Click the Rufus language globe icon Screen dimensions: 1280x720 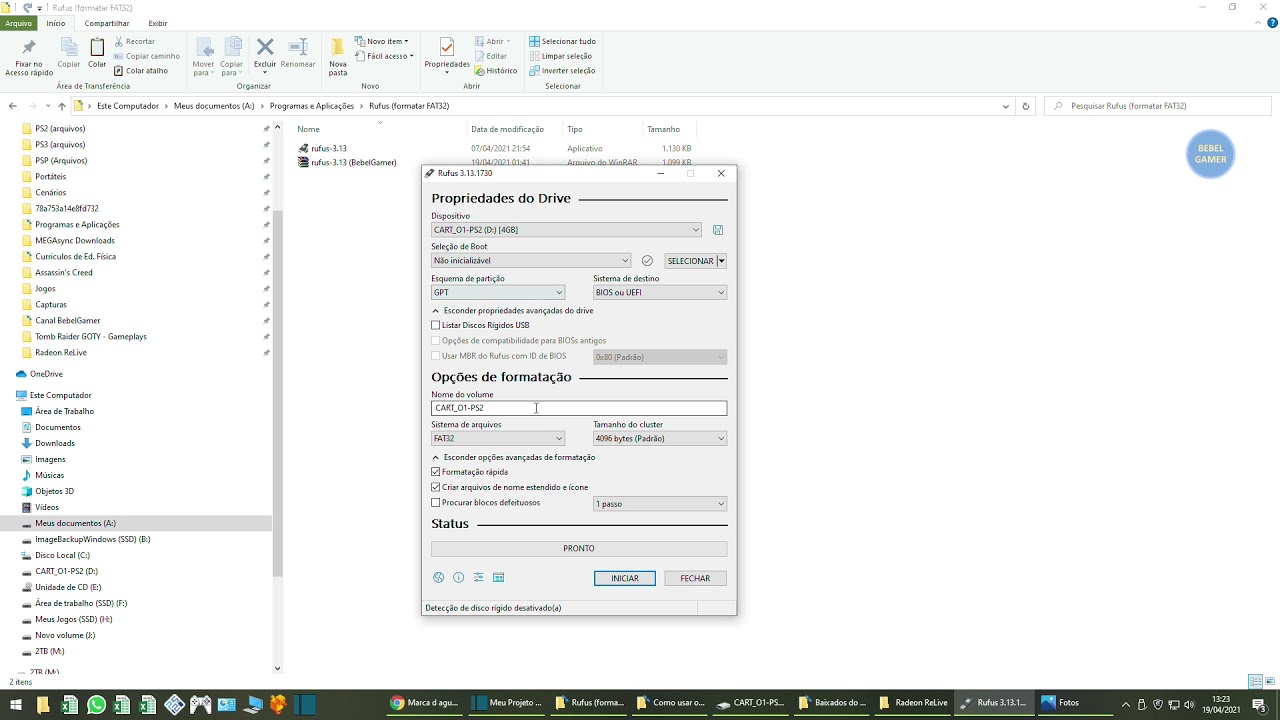[x=438, y=578]
